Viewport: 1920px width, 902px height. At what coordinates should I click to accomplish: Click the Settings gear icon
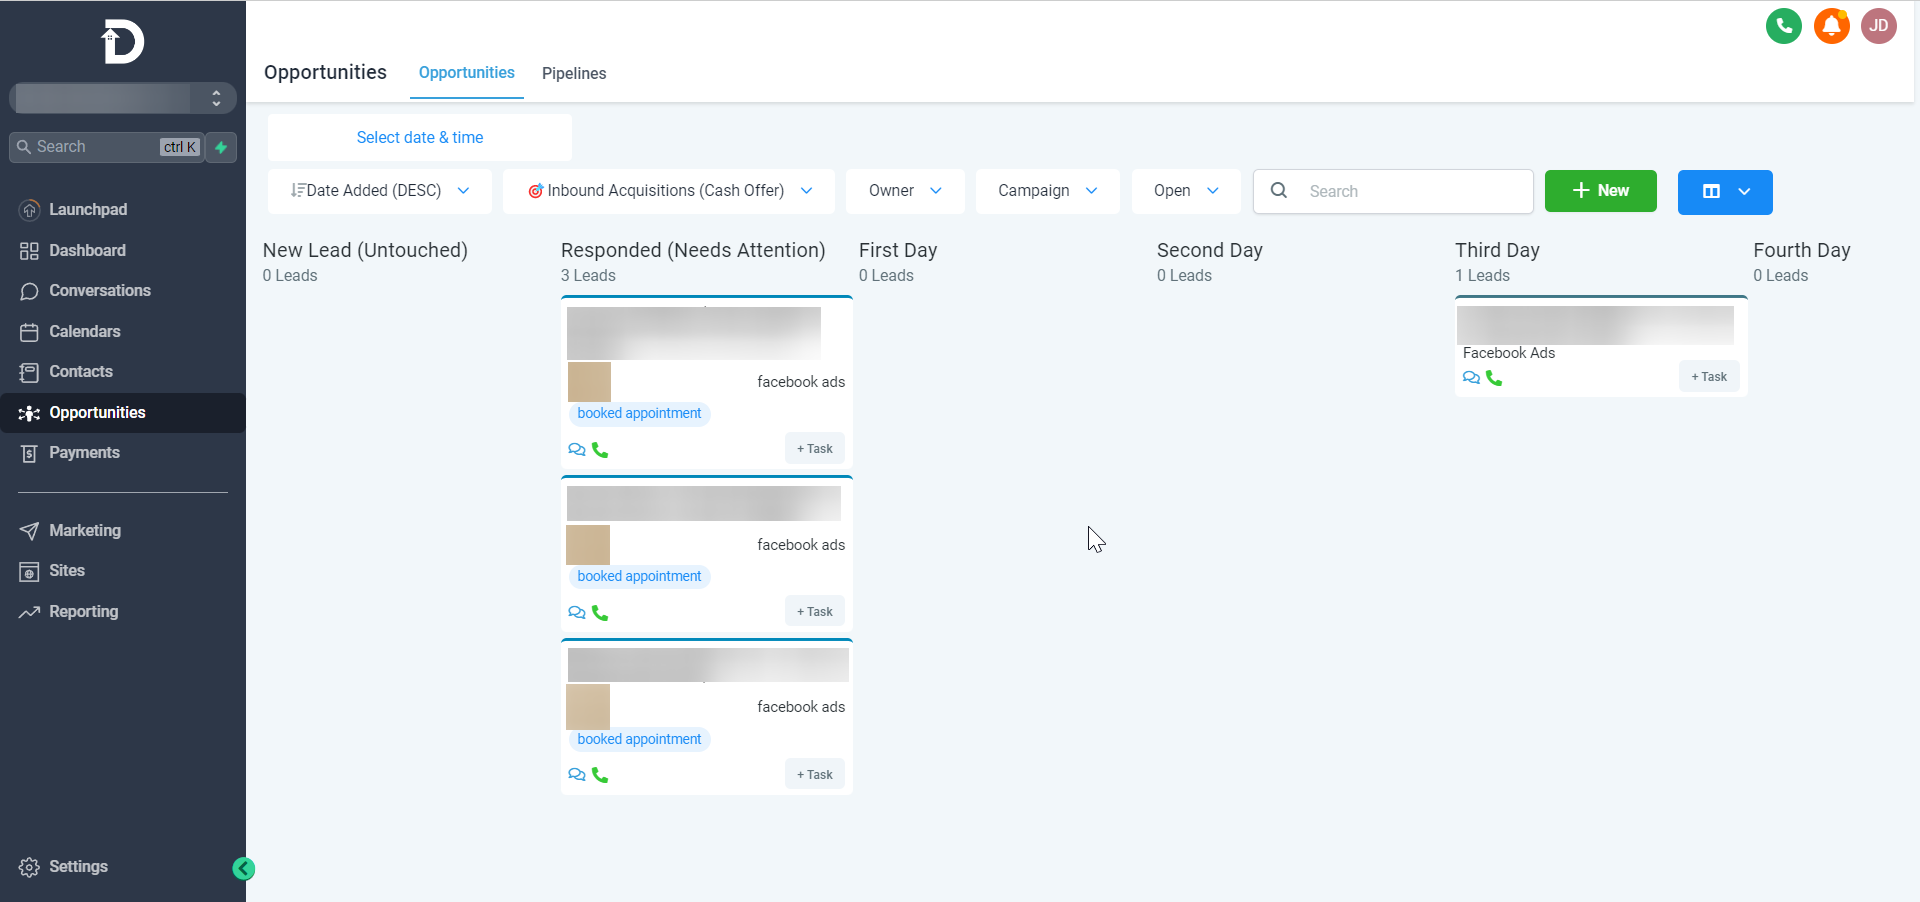[x=29, y=867]
